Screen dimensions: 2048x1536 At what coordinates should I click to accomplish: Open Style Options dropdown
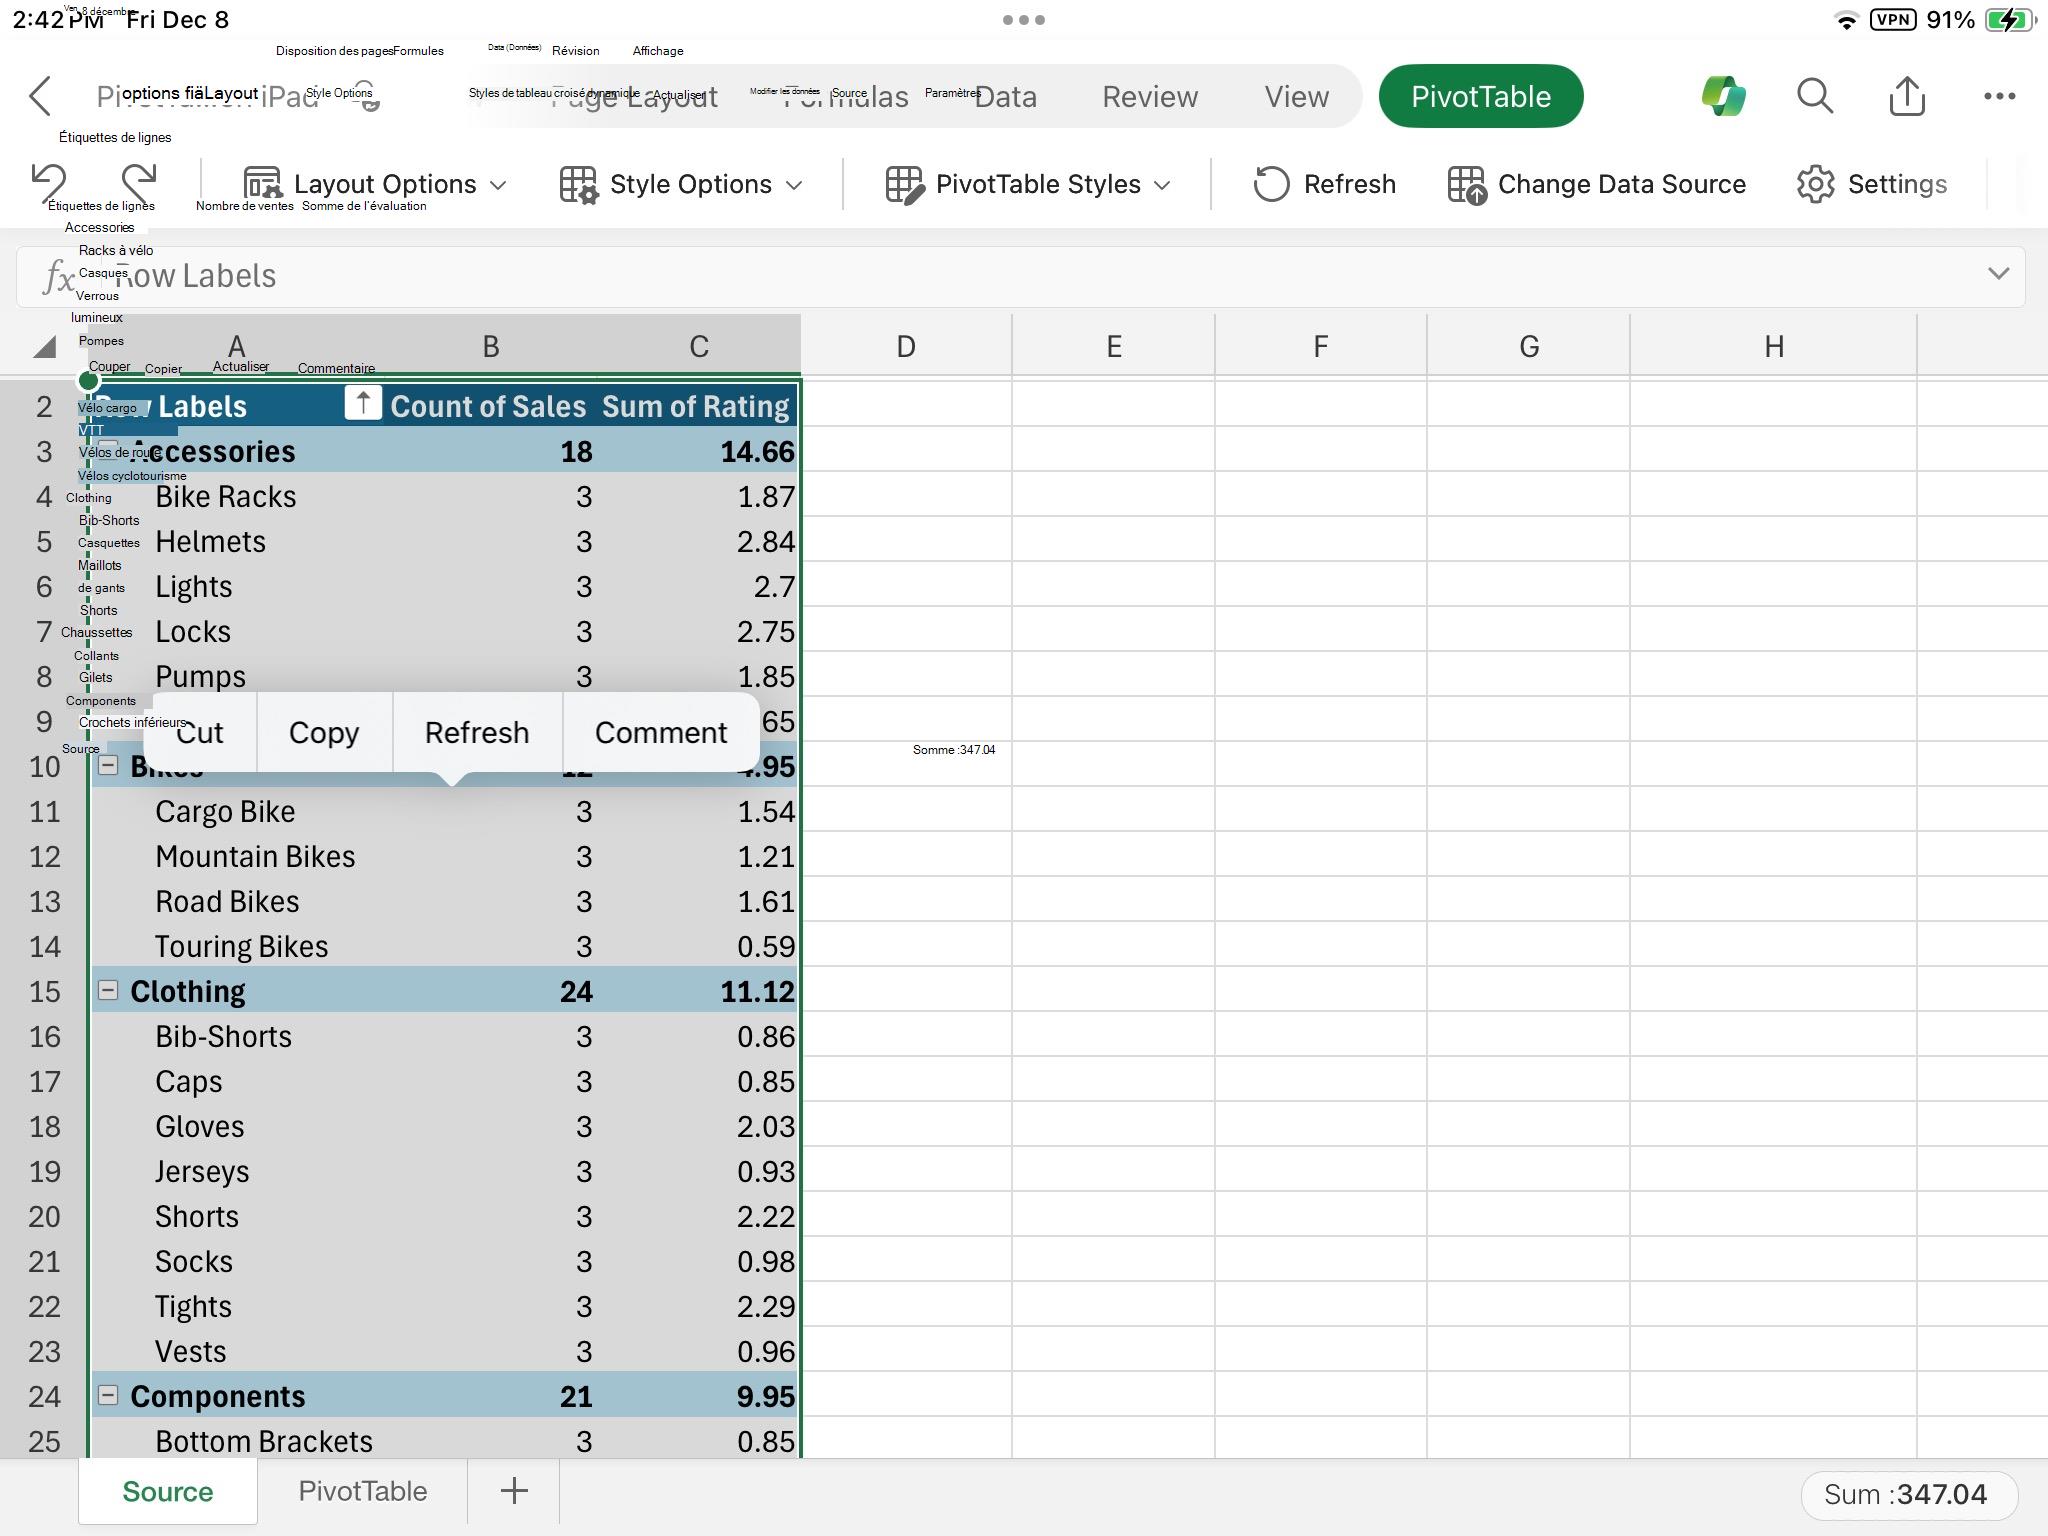pyautogui.click(x=681, y=184)
